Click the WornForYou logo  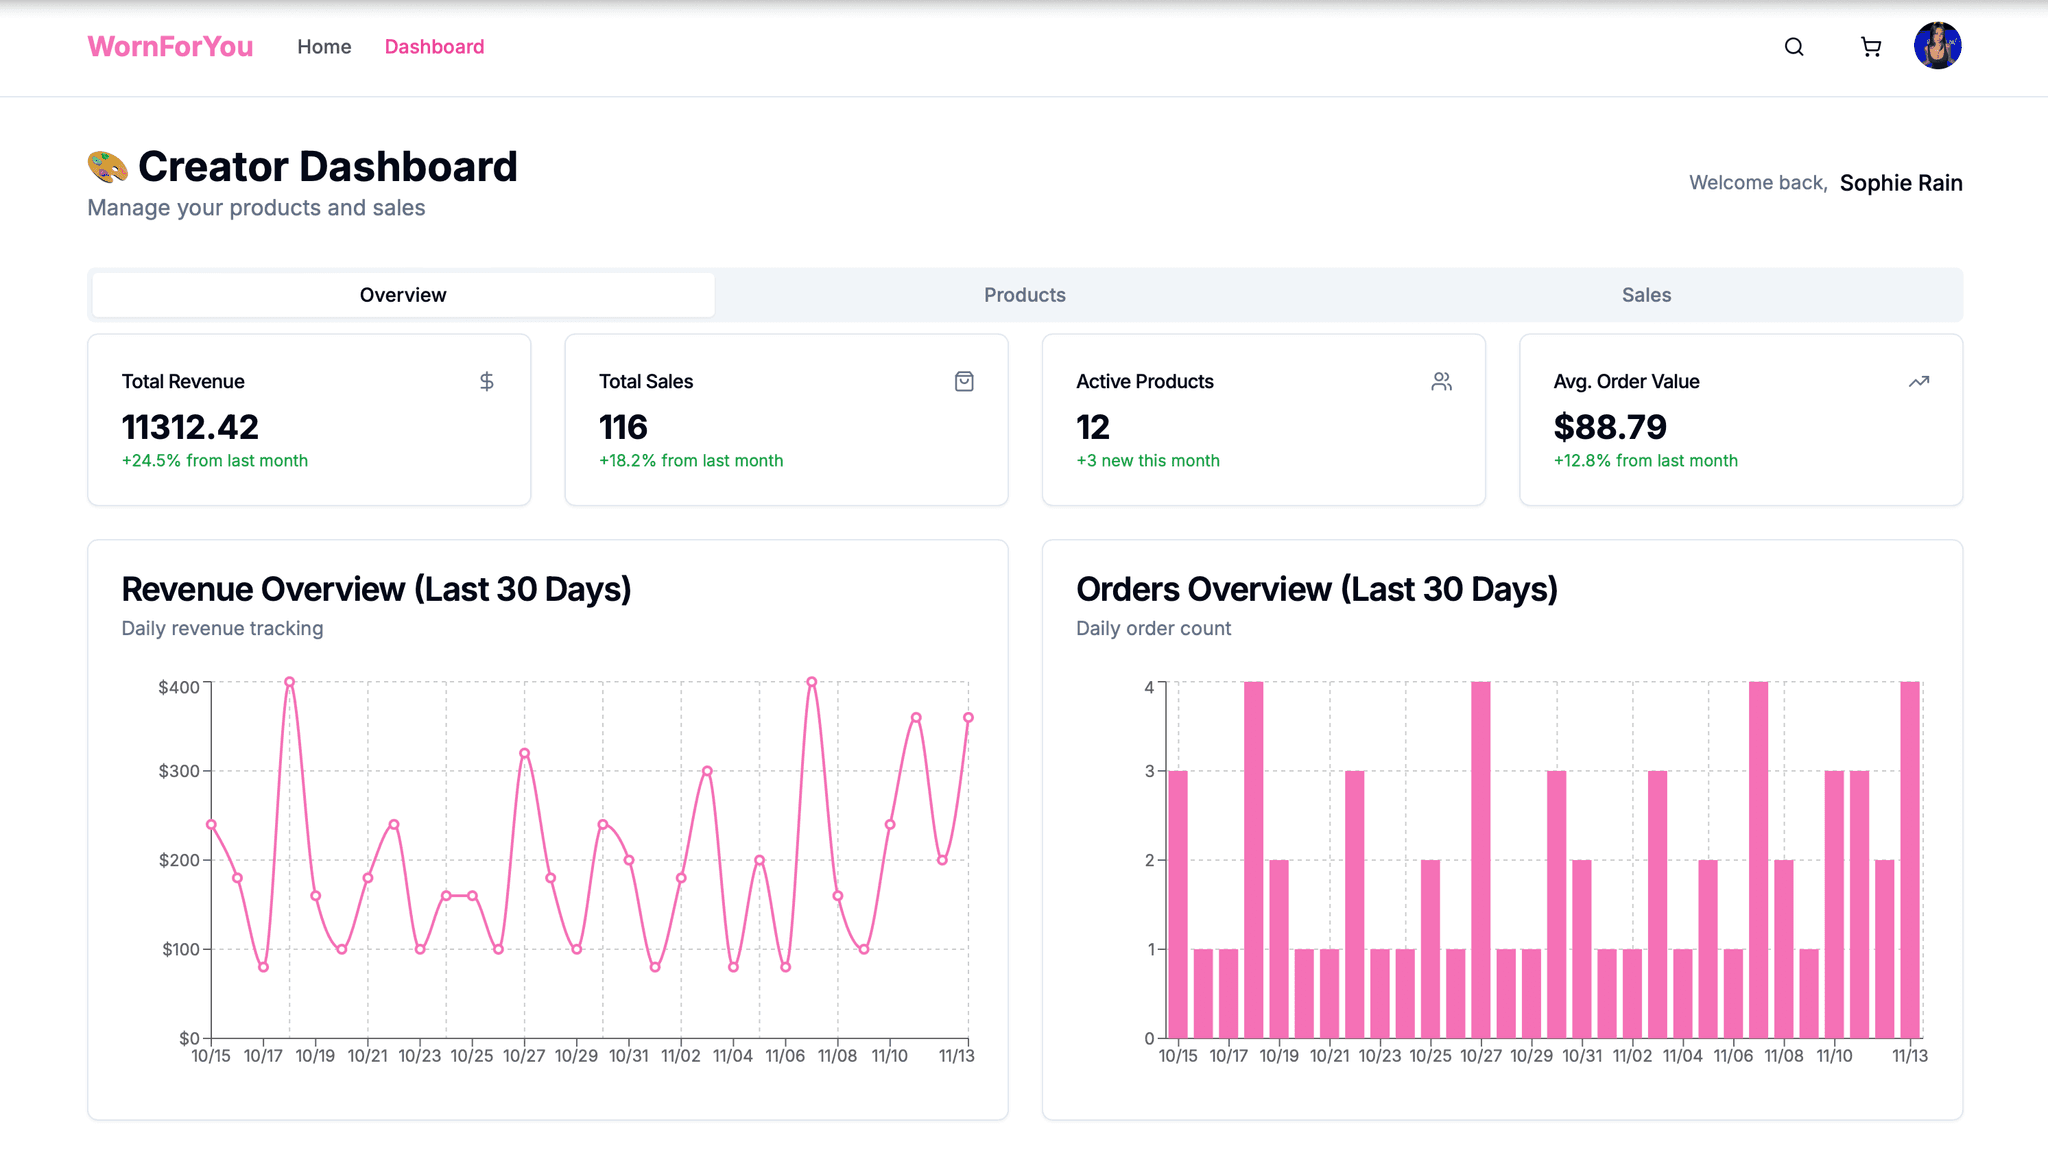coord(170,46)
